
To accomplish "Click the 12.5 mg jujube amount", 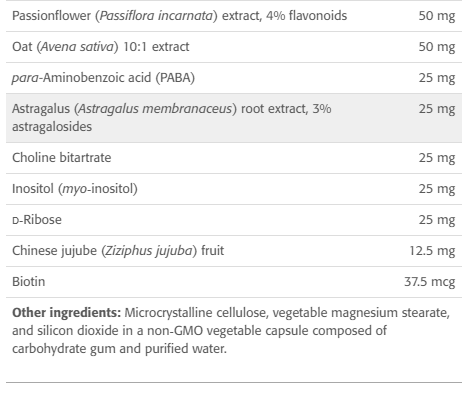I will pos(432,251).
